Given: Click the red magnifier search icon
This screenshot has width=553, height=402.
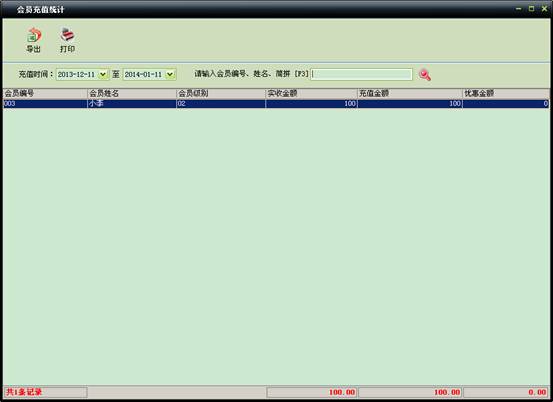Looking at the screenshot, I should (424, 75).
